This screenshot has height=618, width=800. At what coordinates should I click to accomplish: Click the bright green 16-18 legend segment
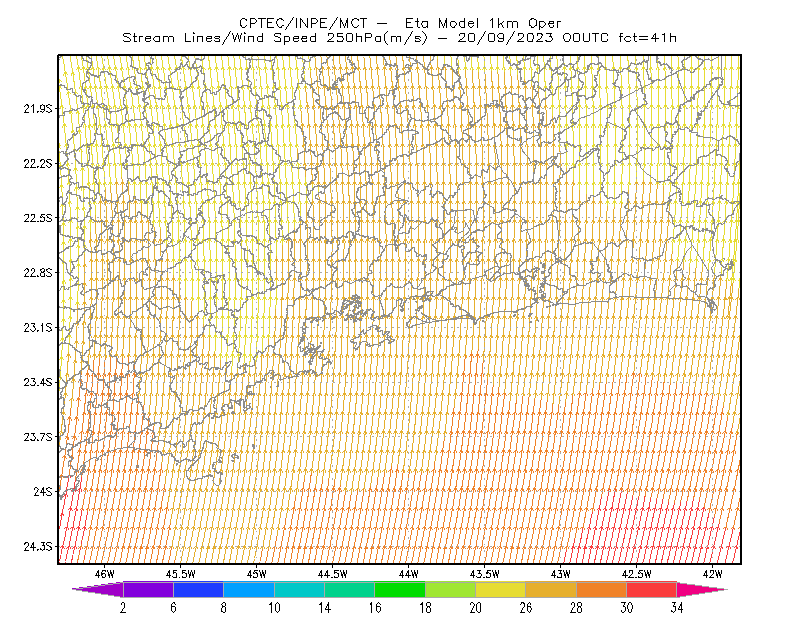[400, 589]
